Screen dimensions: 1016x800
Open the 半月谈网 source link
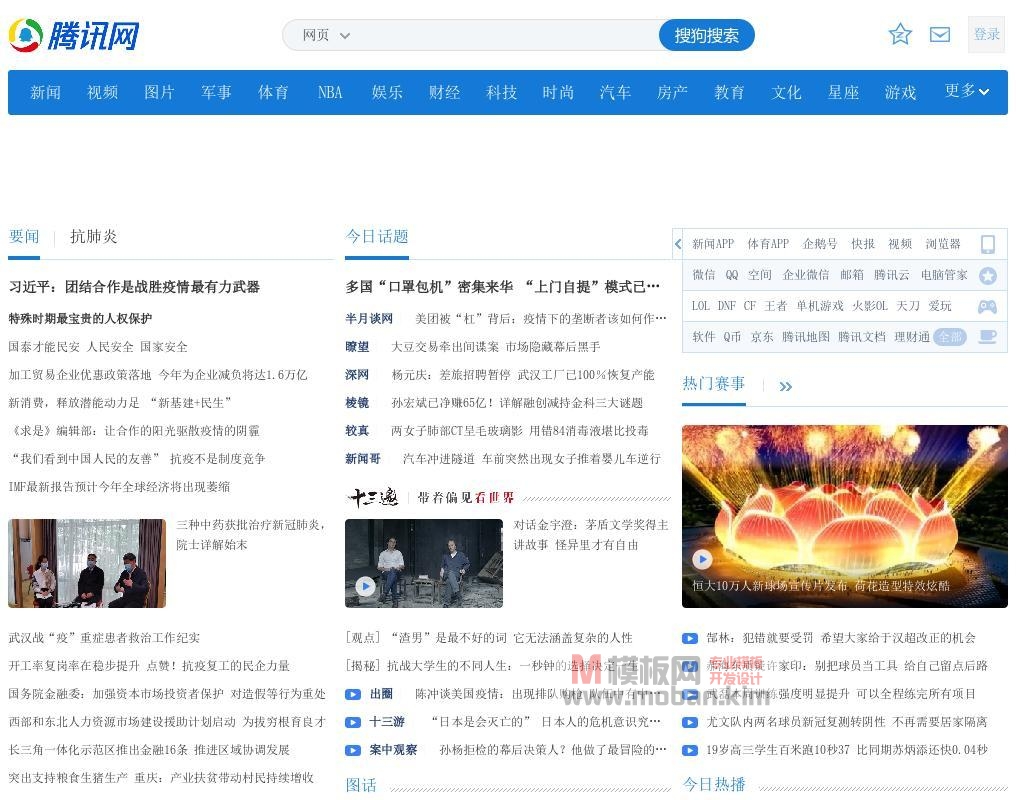point(369,319)
